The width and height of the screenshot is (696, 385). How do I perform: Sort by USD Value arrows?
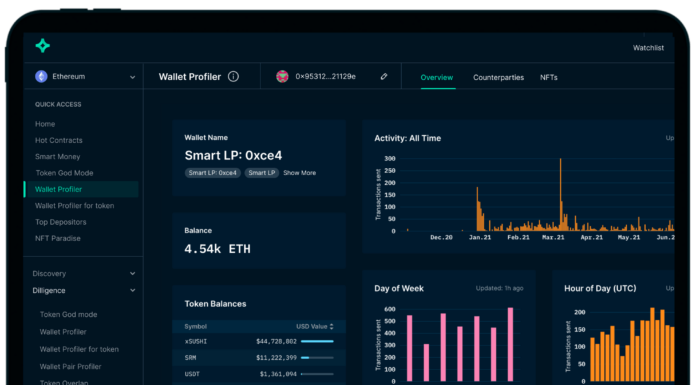coord(332,326)
